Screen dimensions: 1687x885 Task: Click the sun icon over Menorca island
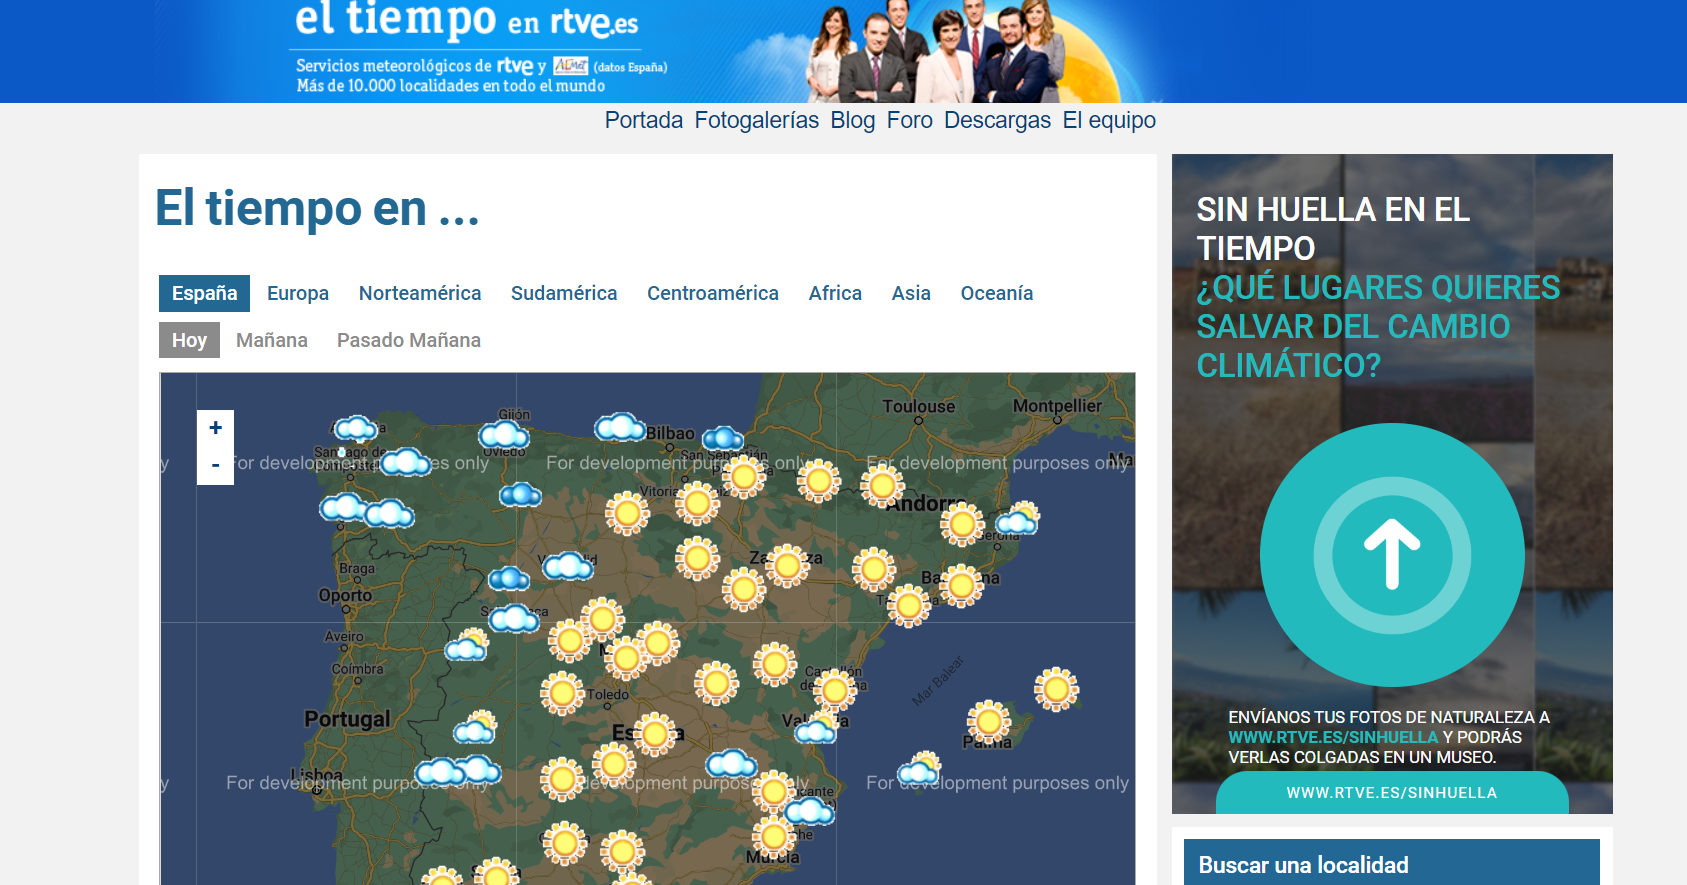tap(1056, 689)
